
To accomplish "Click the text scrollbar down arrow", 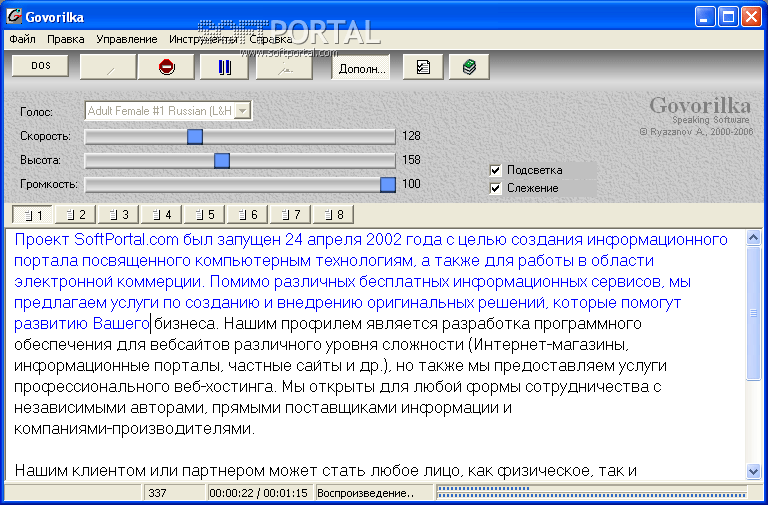I will pyautogui.click(x=753, y=471).
